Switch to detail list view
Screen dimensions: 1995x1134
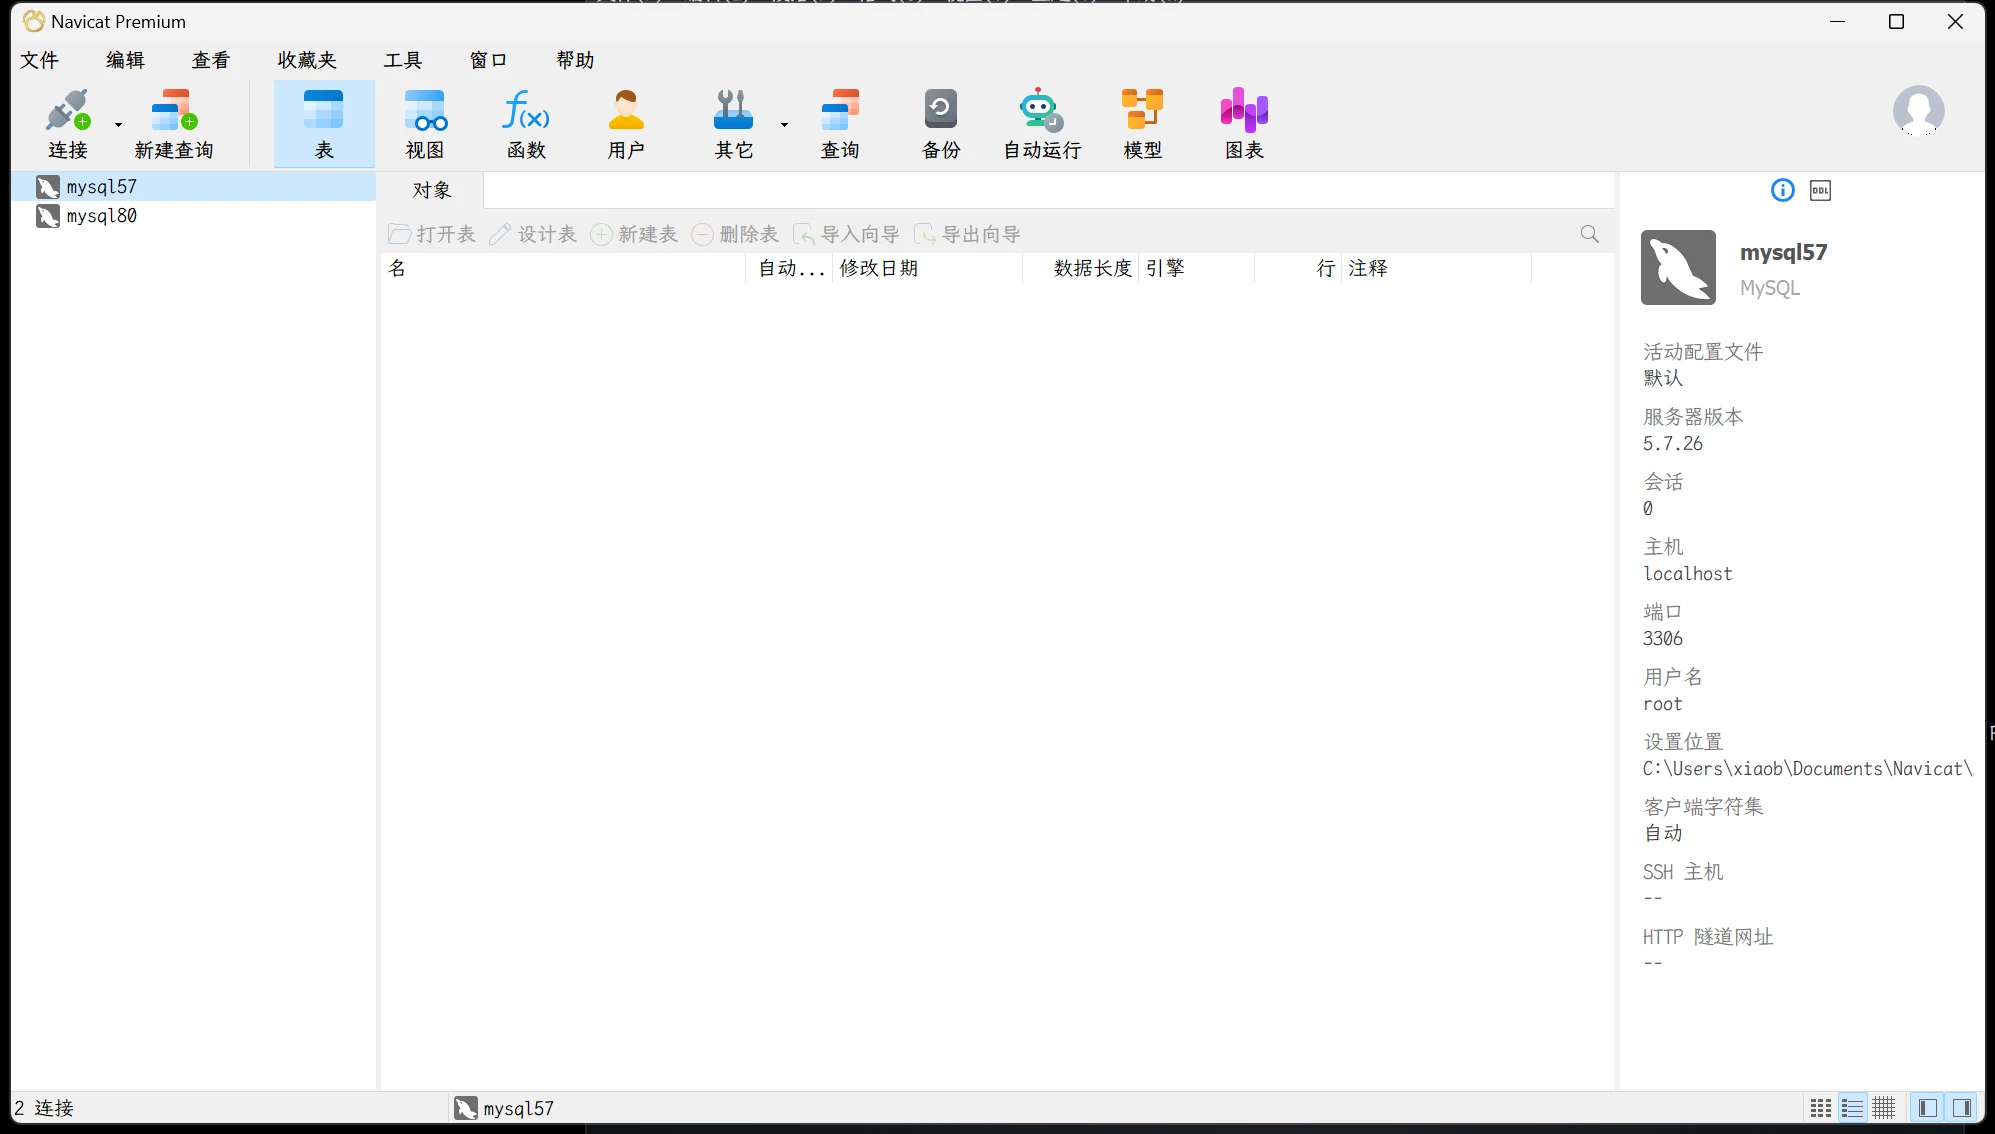tap(1852, 1108)
